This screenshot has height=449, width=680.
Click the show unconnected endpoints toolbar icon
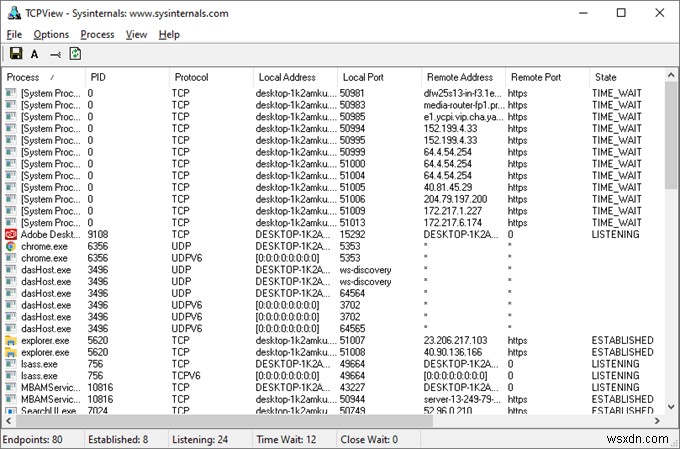tap(55, 55)
